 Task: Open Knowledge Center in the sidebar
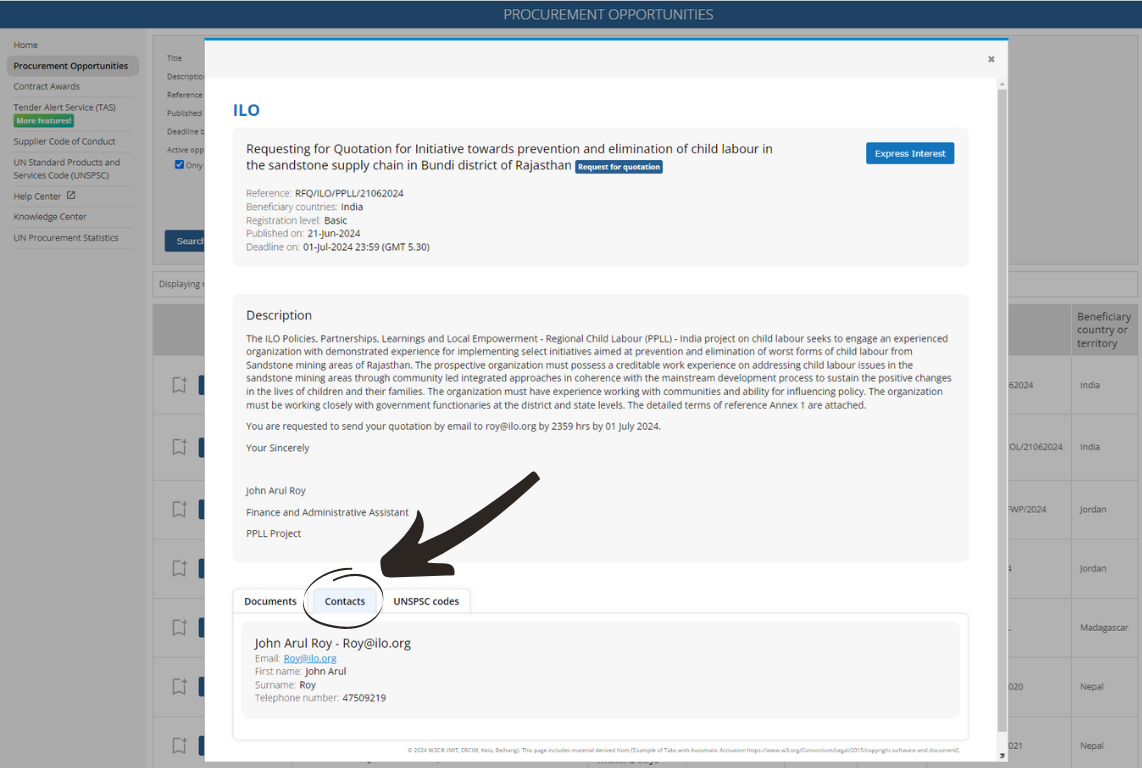(50, 217)
